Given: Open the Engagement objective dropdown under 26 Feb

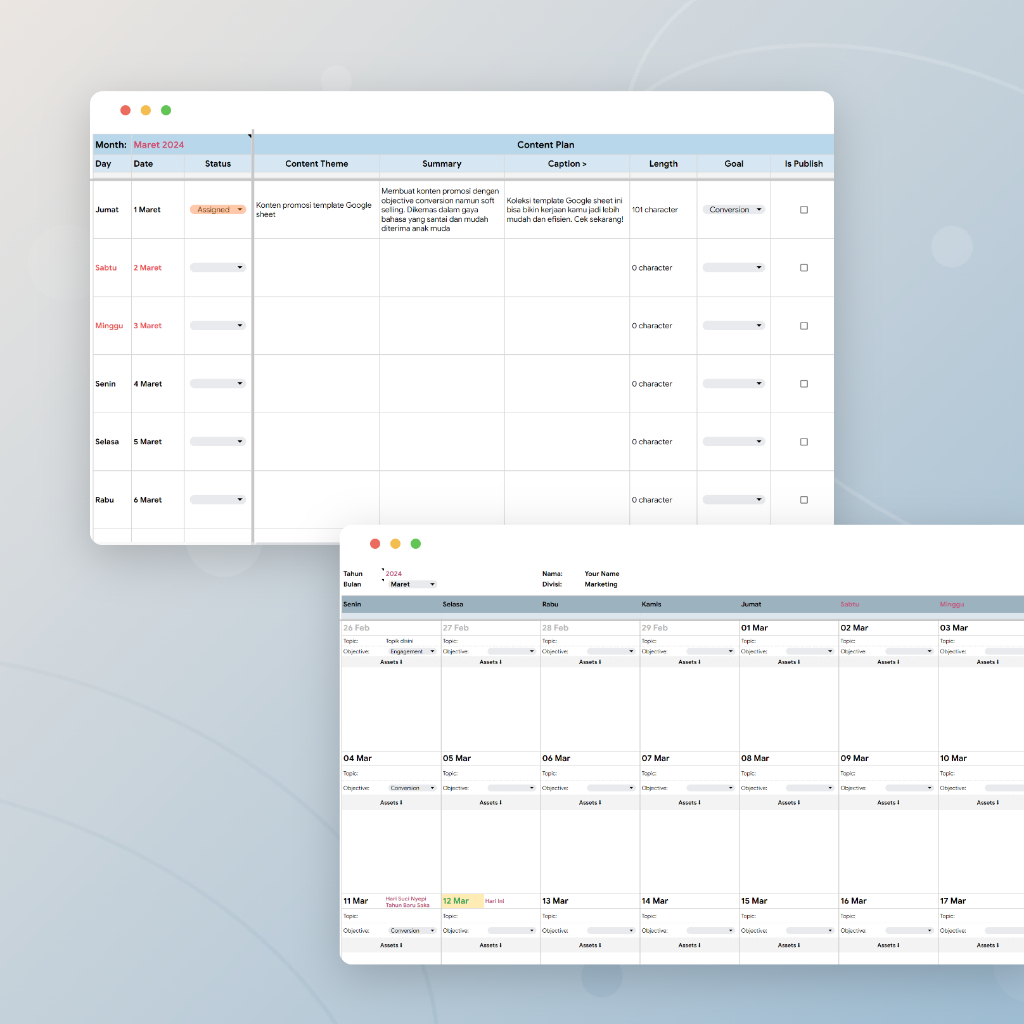Looking at the screenshot, I should tap(414, 650).
